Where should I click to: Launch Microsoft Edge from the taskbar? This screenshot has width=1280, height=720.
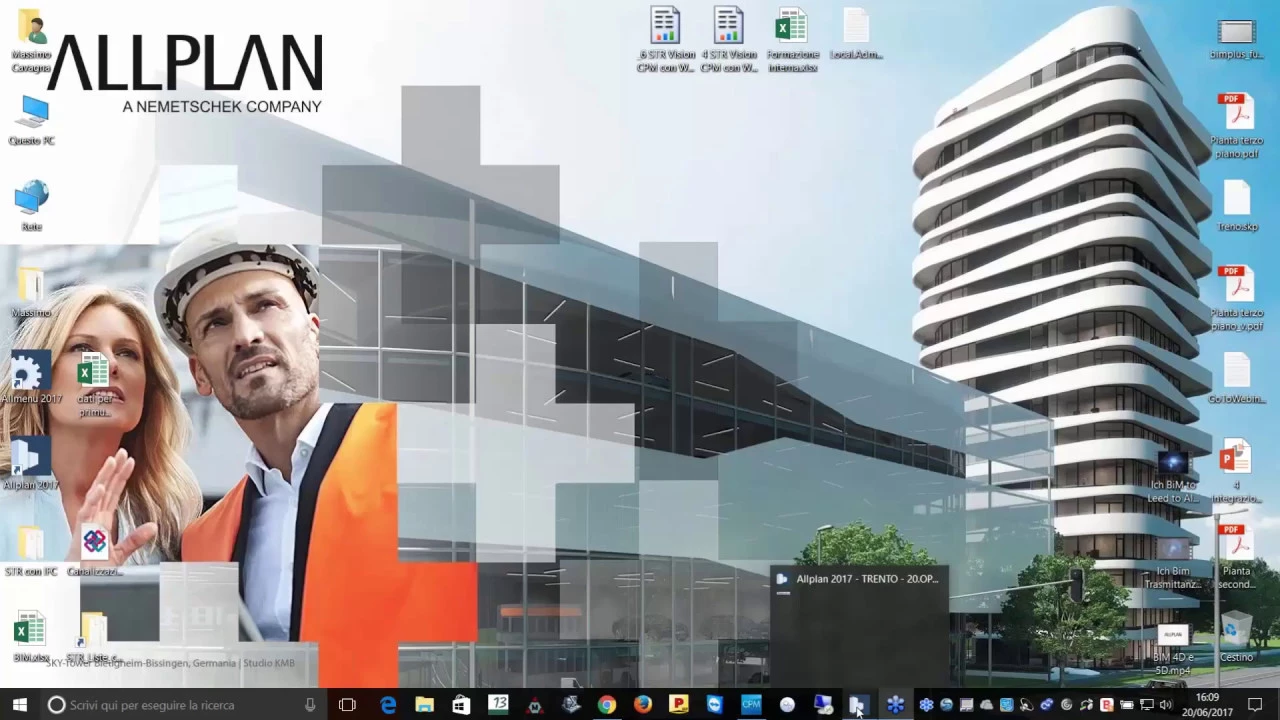point(388,705)
